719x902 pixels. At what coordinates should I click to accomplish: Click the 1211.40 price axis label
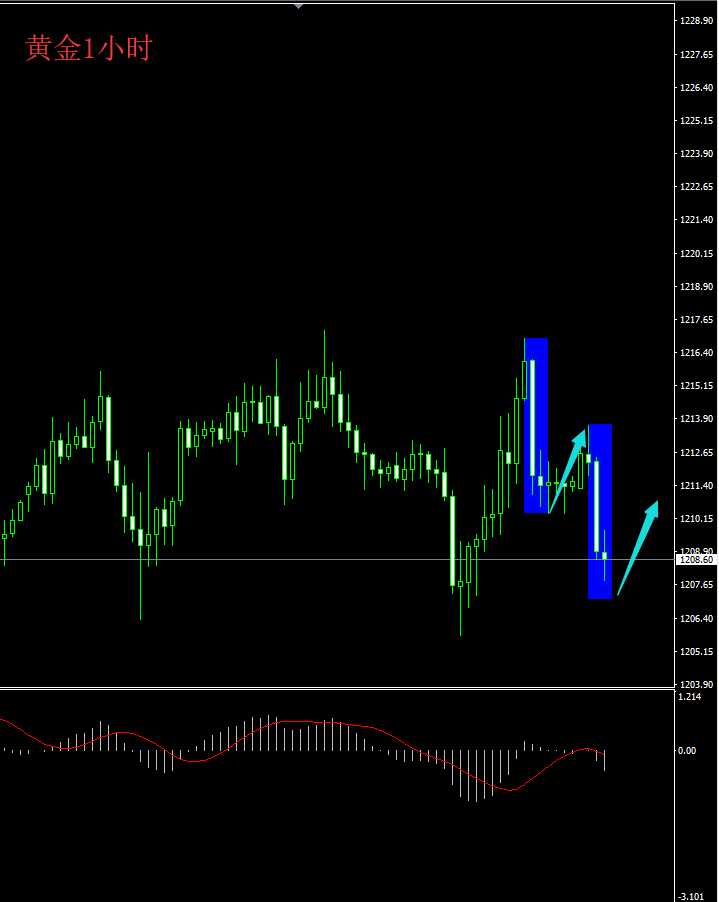coord(697,486)
